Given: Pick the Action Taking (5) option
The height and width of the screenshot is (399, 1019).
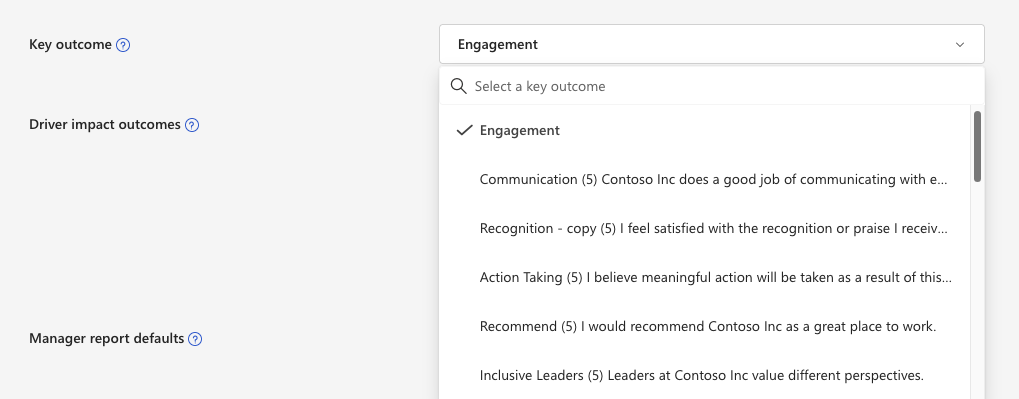Looking at the screenshot, I should [x=705, y=277].
